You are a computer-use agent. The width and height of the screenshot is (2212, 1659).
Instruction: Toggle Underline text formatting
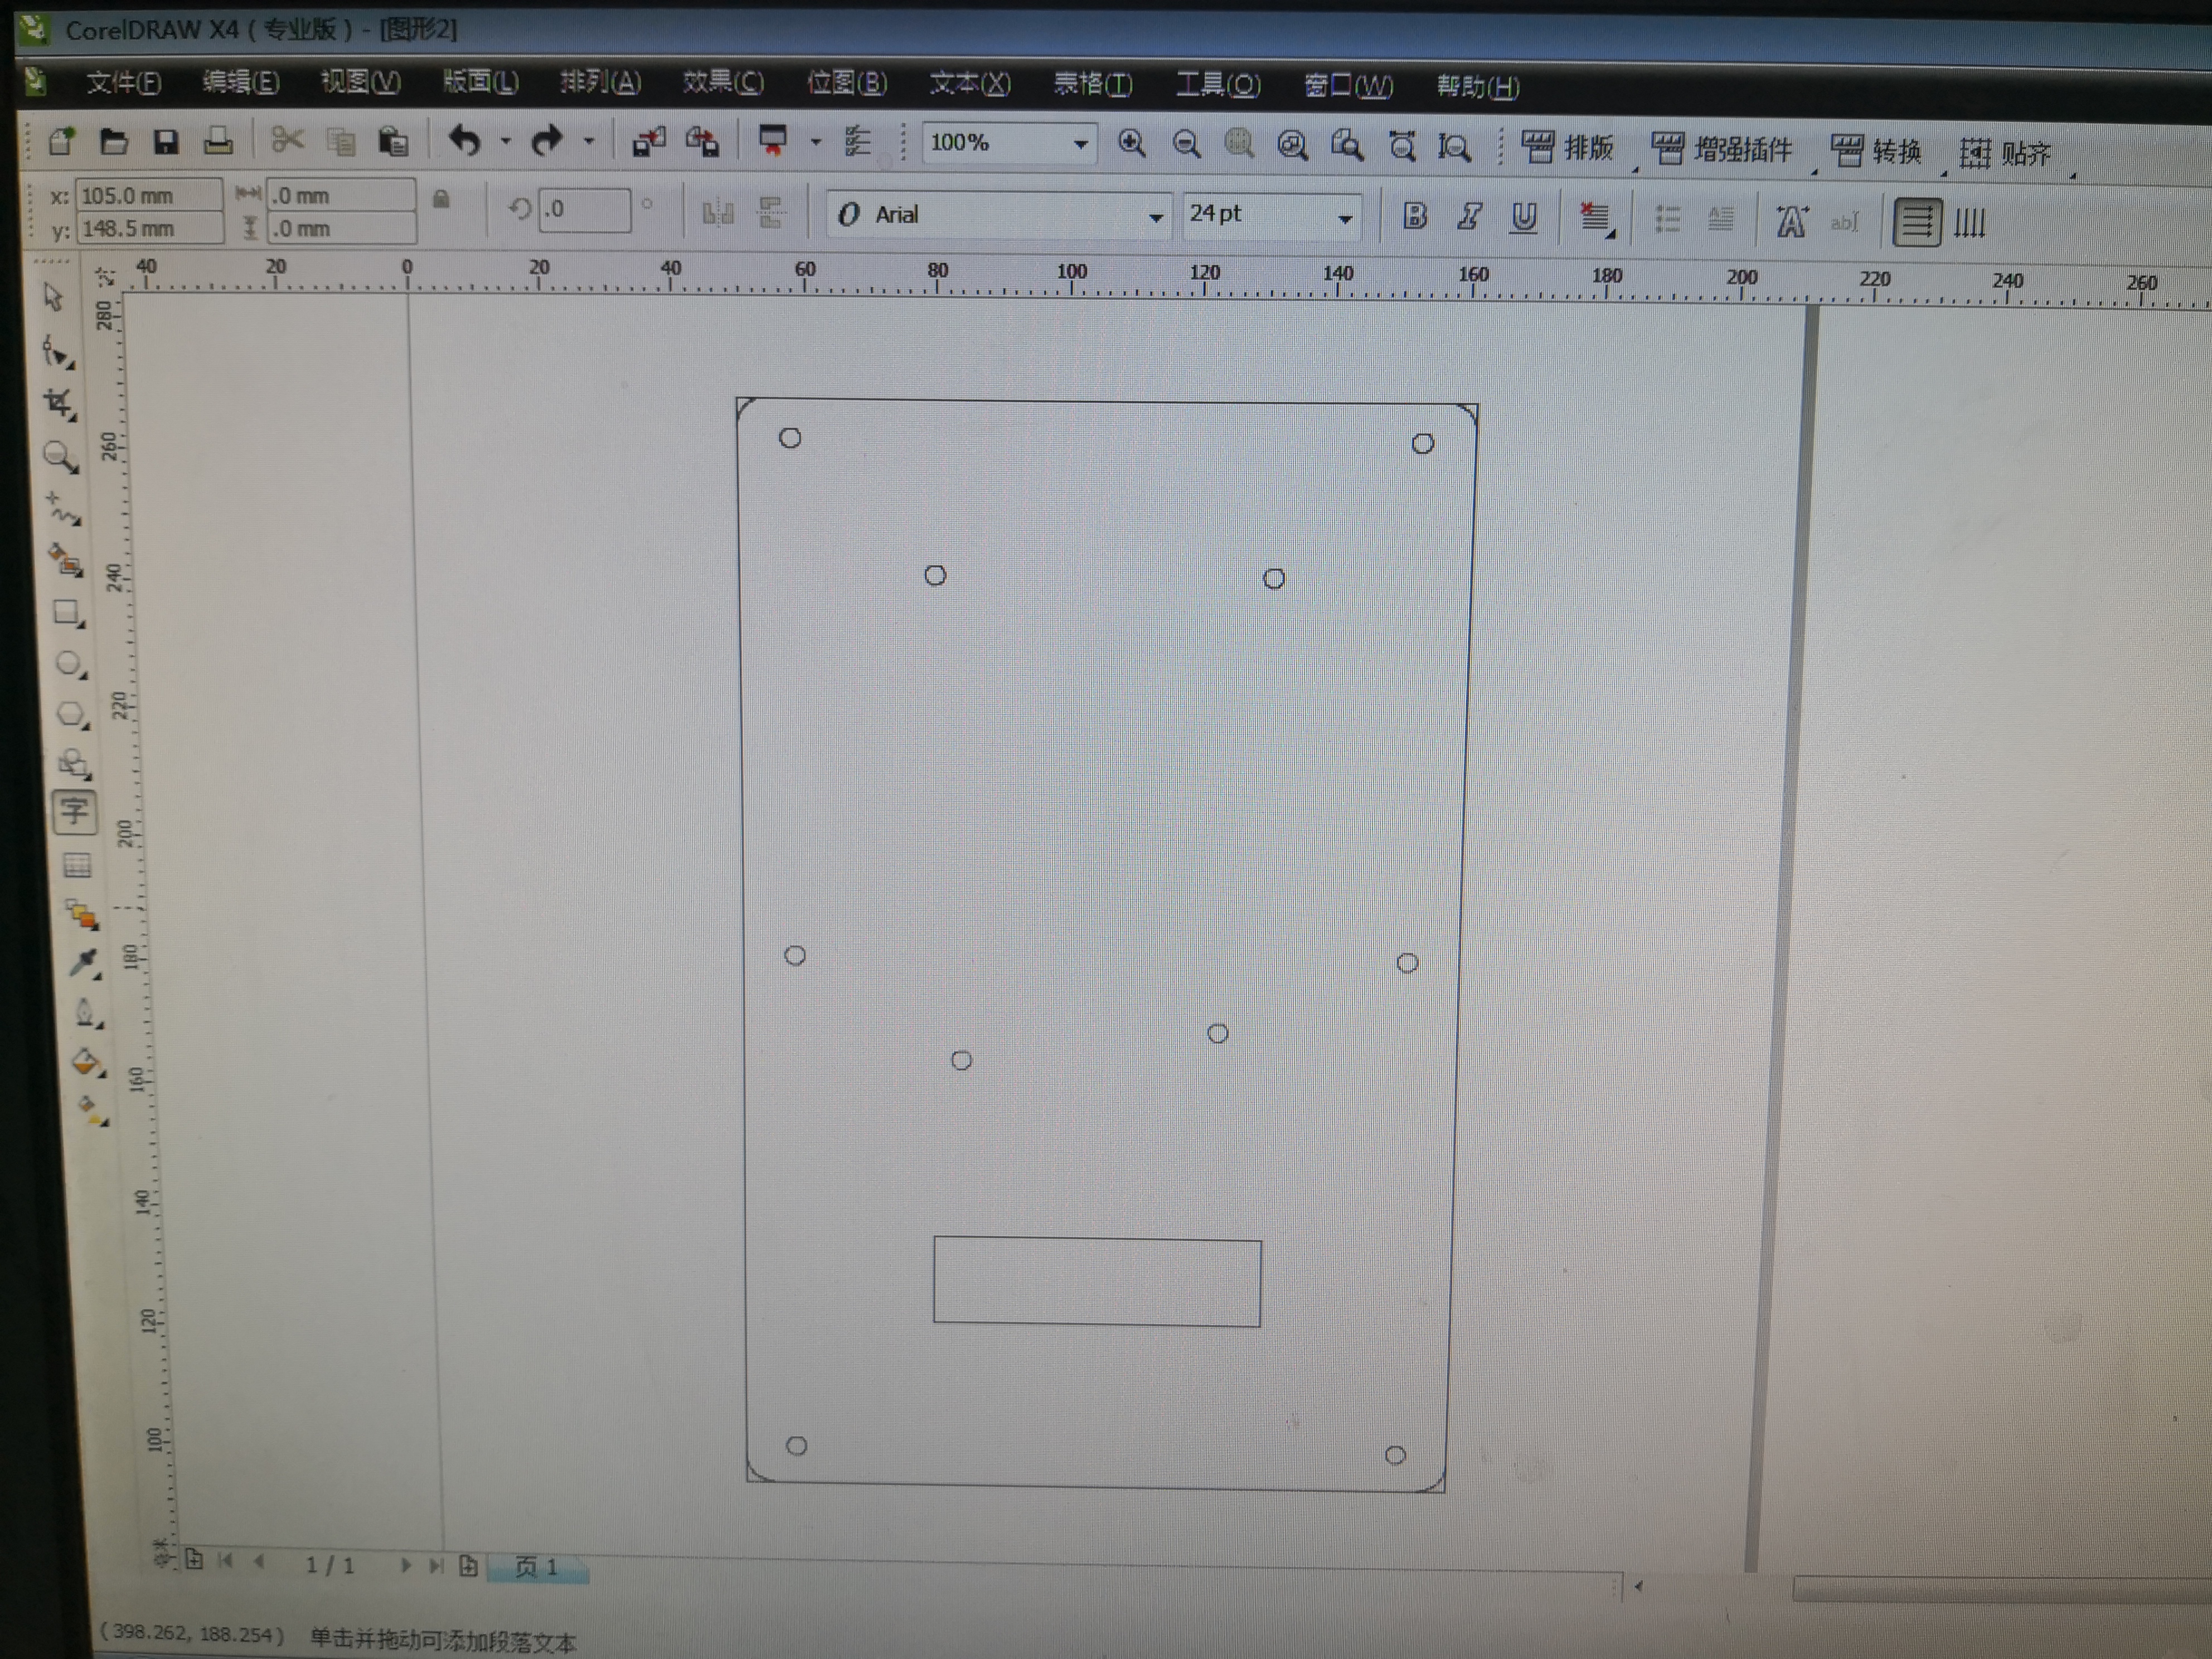click(x=1524, y=218)
